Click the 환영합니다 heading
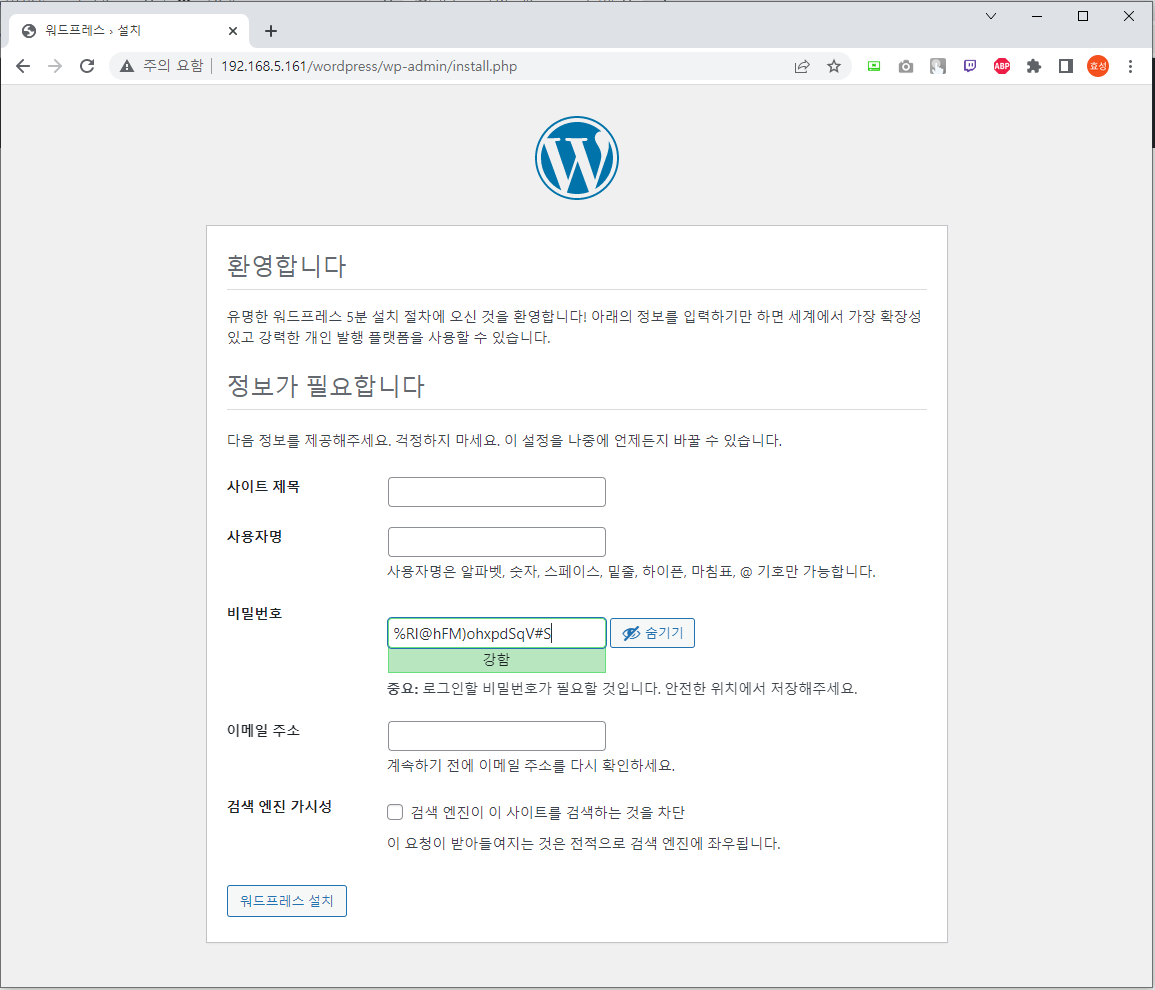 tap(287, 266)
